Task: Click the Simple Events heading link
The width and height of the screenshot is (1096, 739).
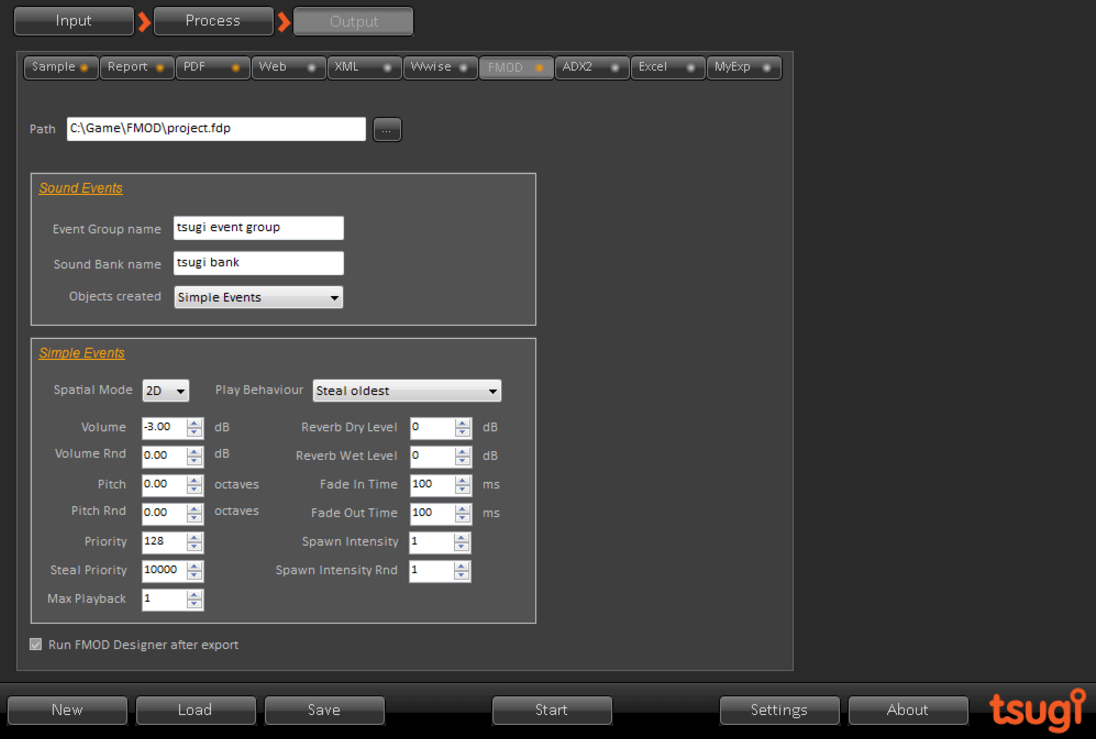Action: (82, 353)
